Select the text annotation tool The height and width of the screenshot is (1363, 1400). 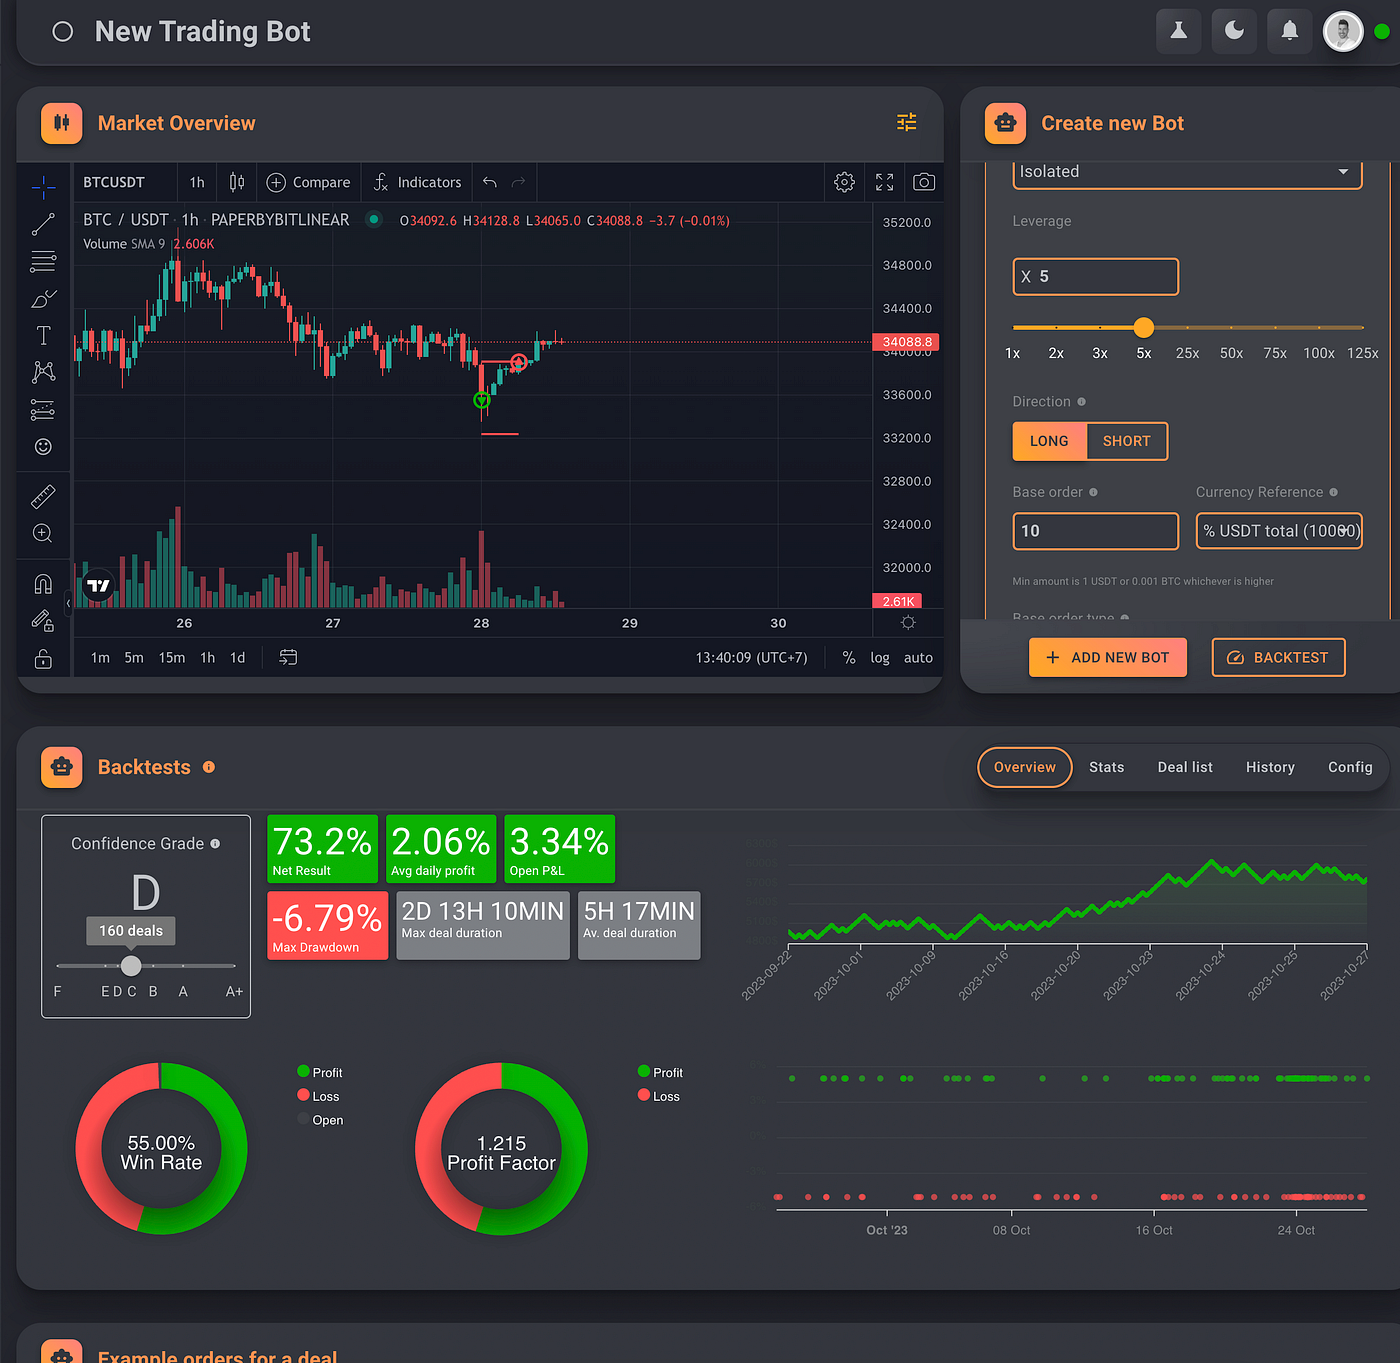coord(43,336)
